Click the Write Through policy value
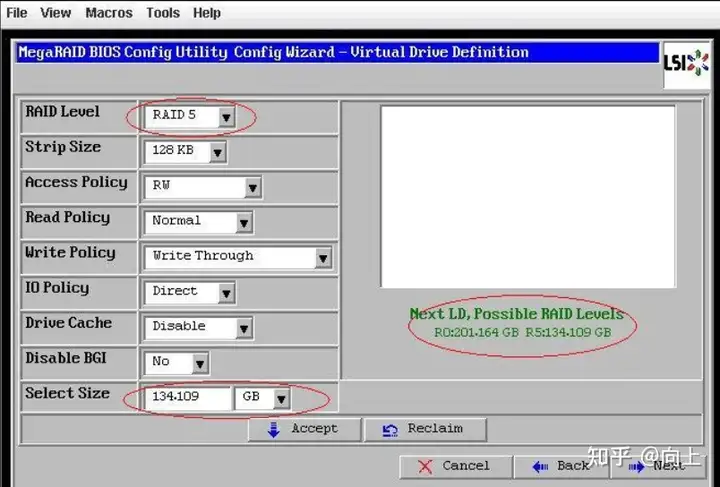This screenshot has width=720, height=487. [203, 256]
